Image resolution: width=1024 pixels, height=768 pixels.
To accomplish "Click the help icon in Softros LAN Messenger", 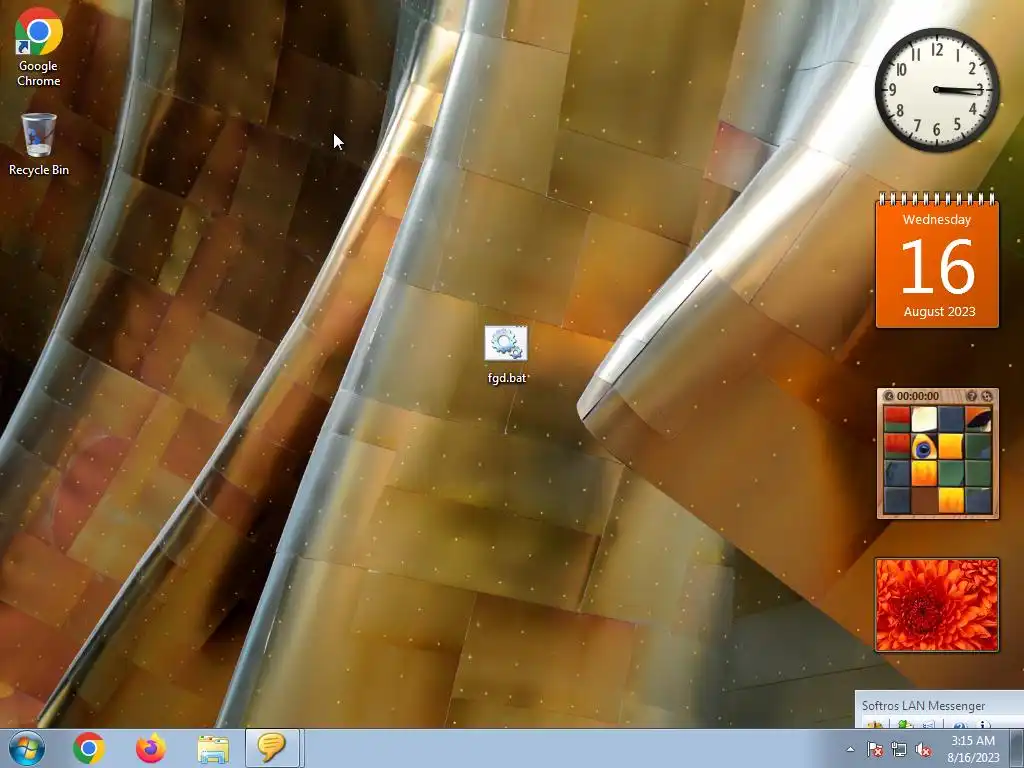I will [x=959, y=725].
